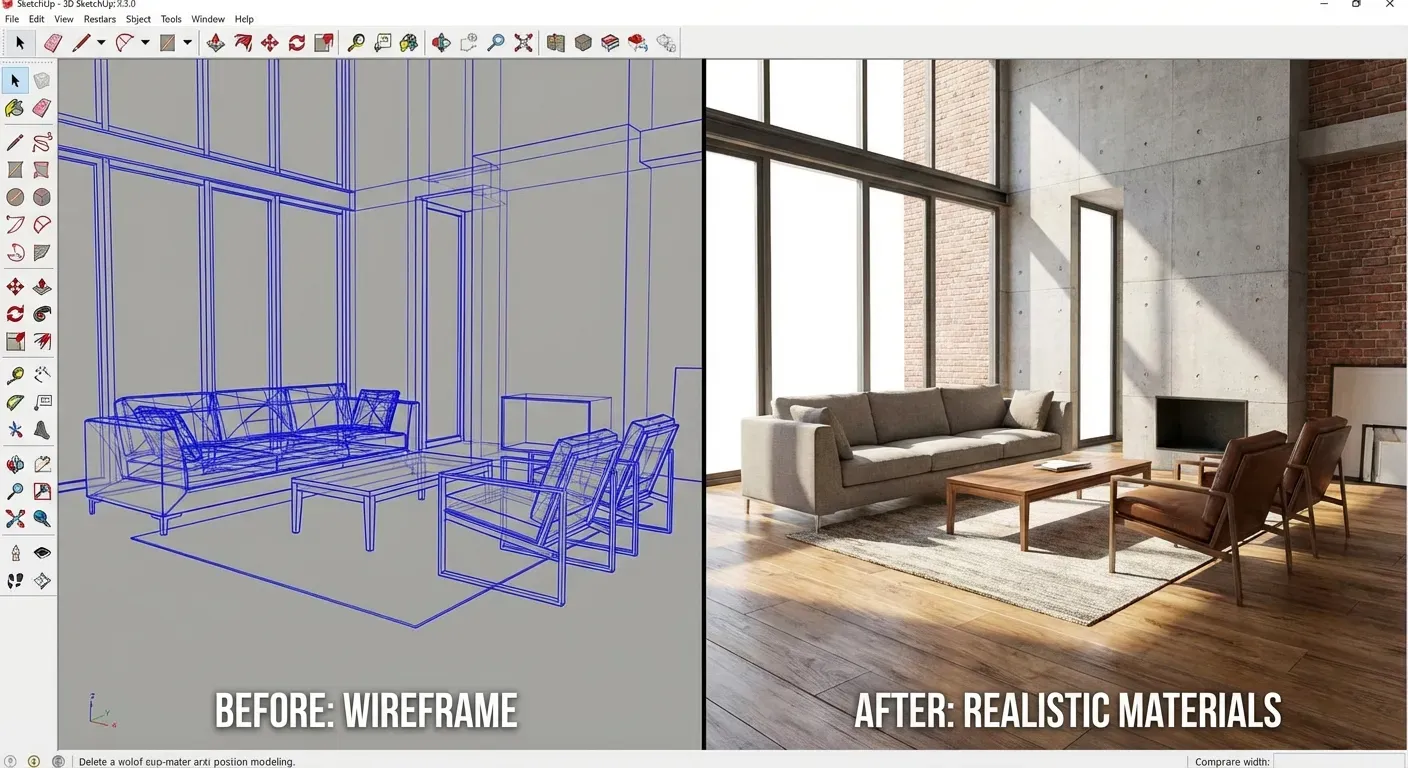Activate the Move tool
This screenshot has height=768, width=1408.
click(x=15, y=285)
